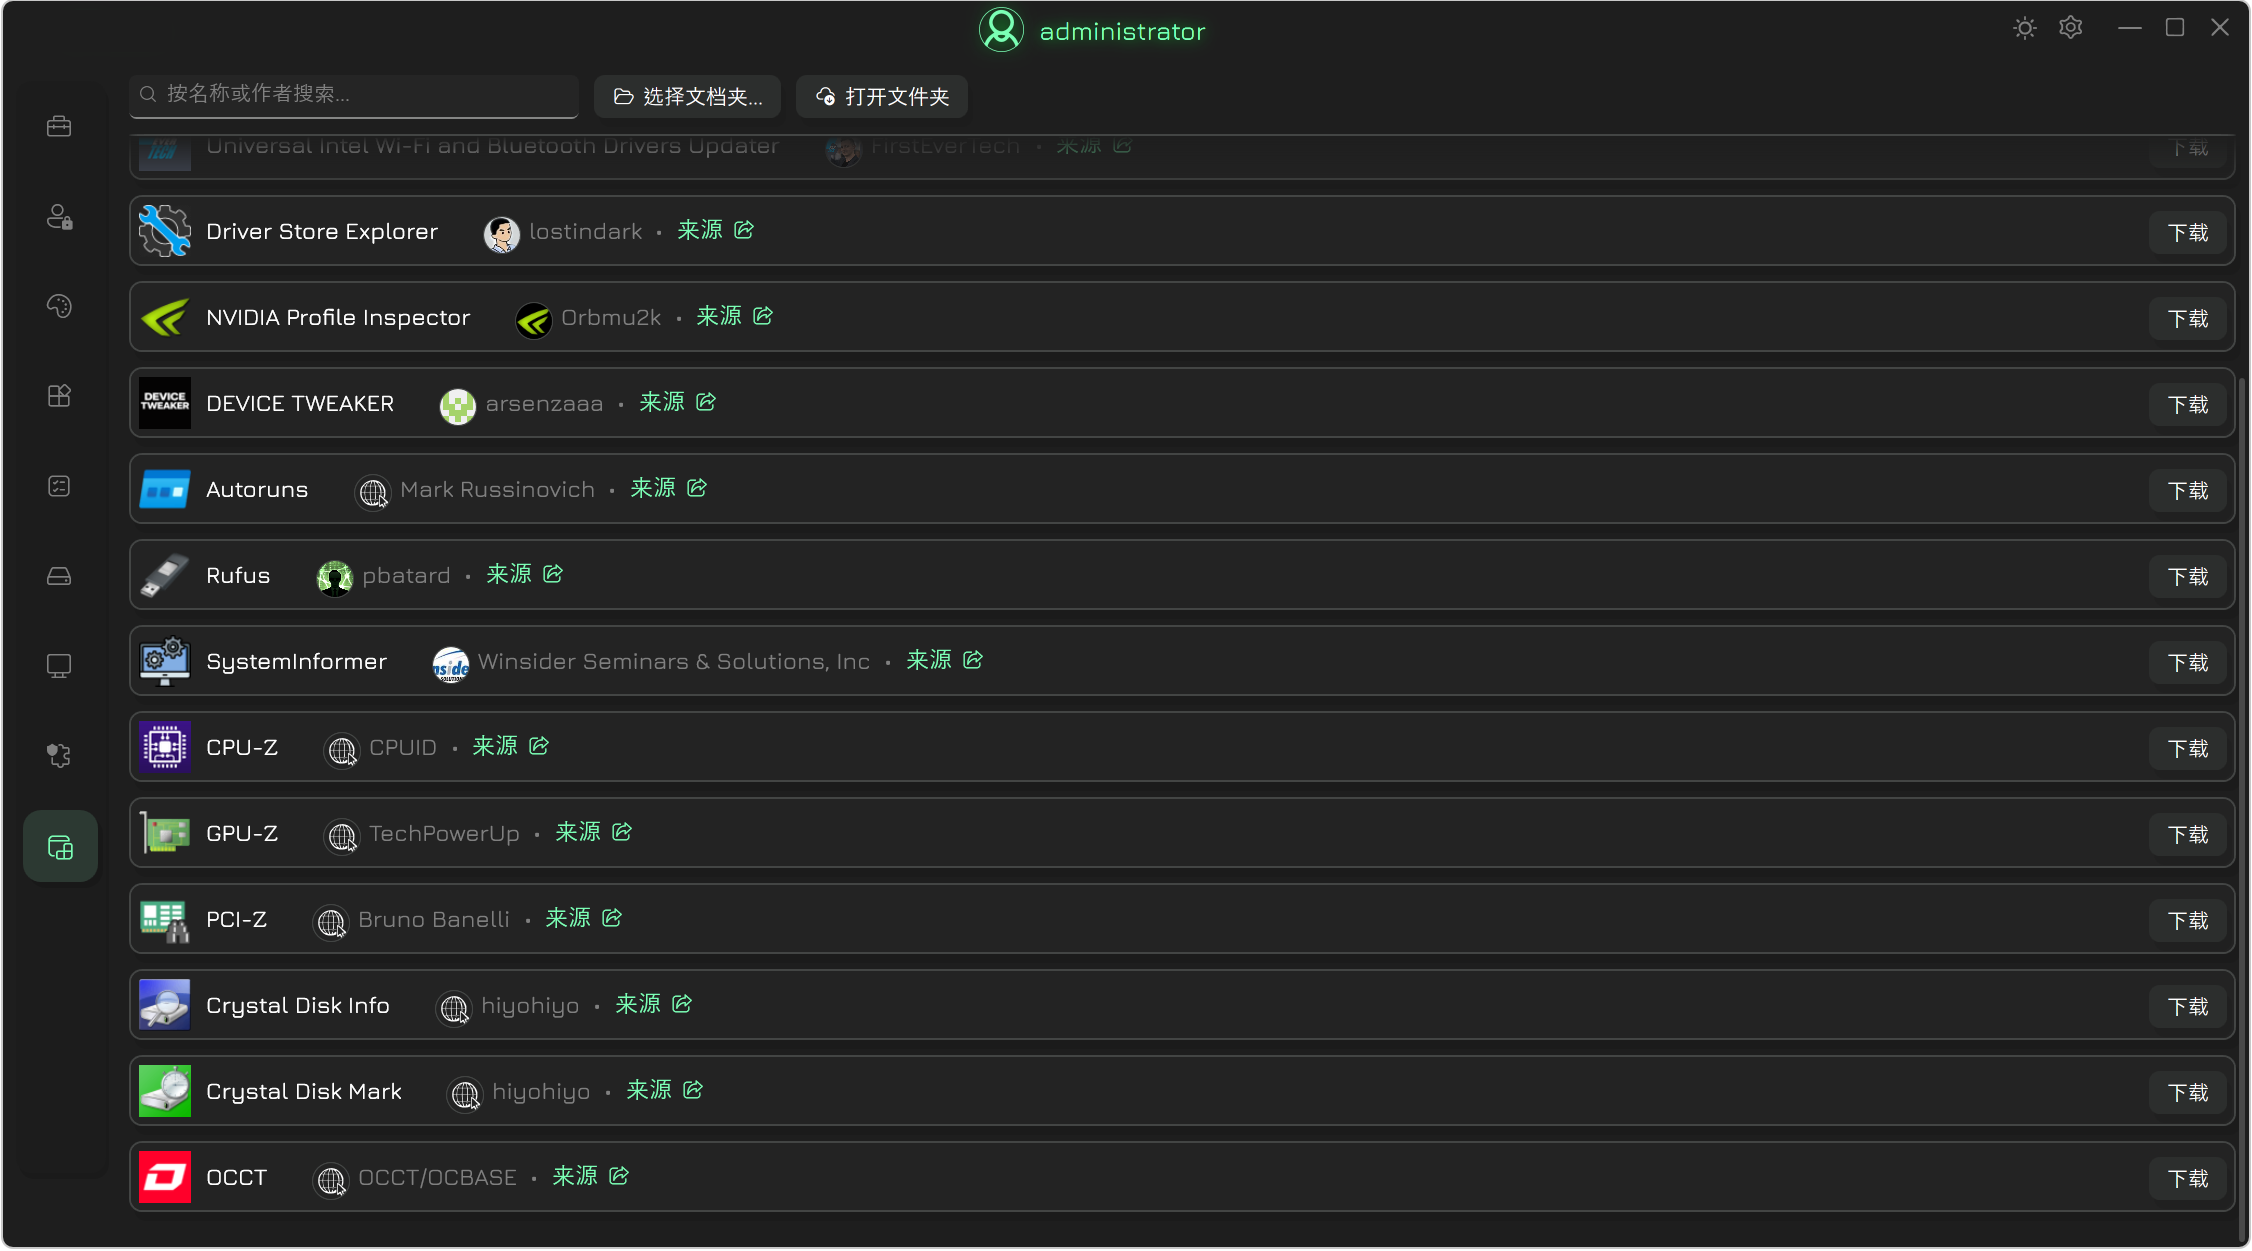Open the monitor display section in sidebar
Screen dimensions: 2252x1251
pyautogui.click(x=59, y=666)
